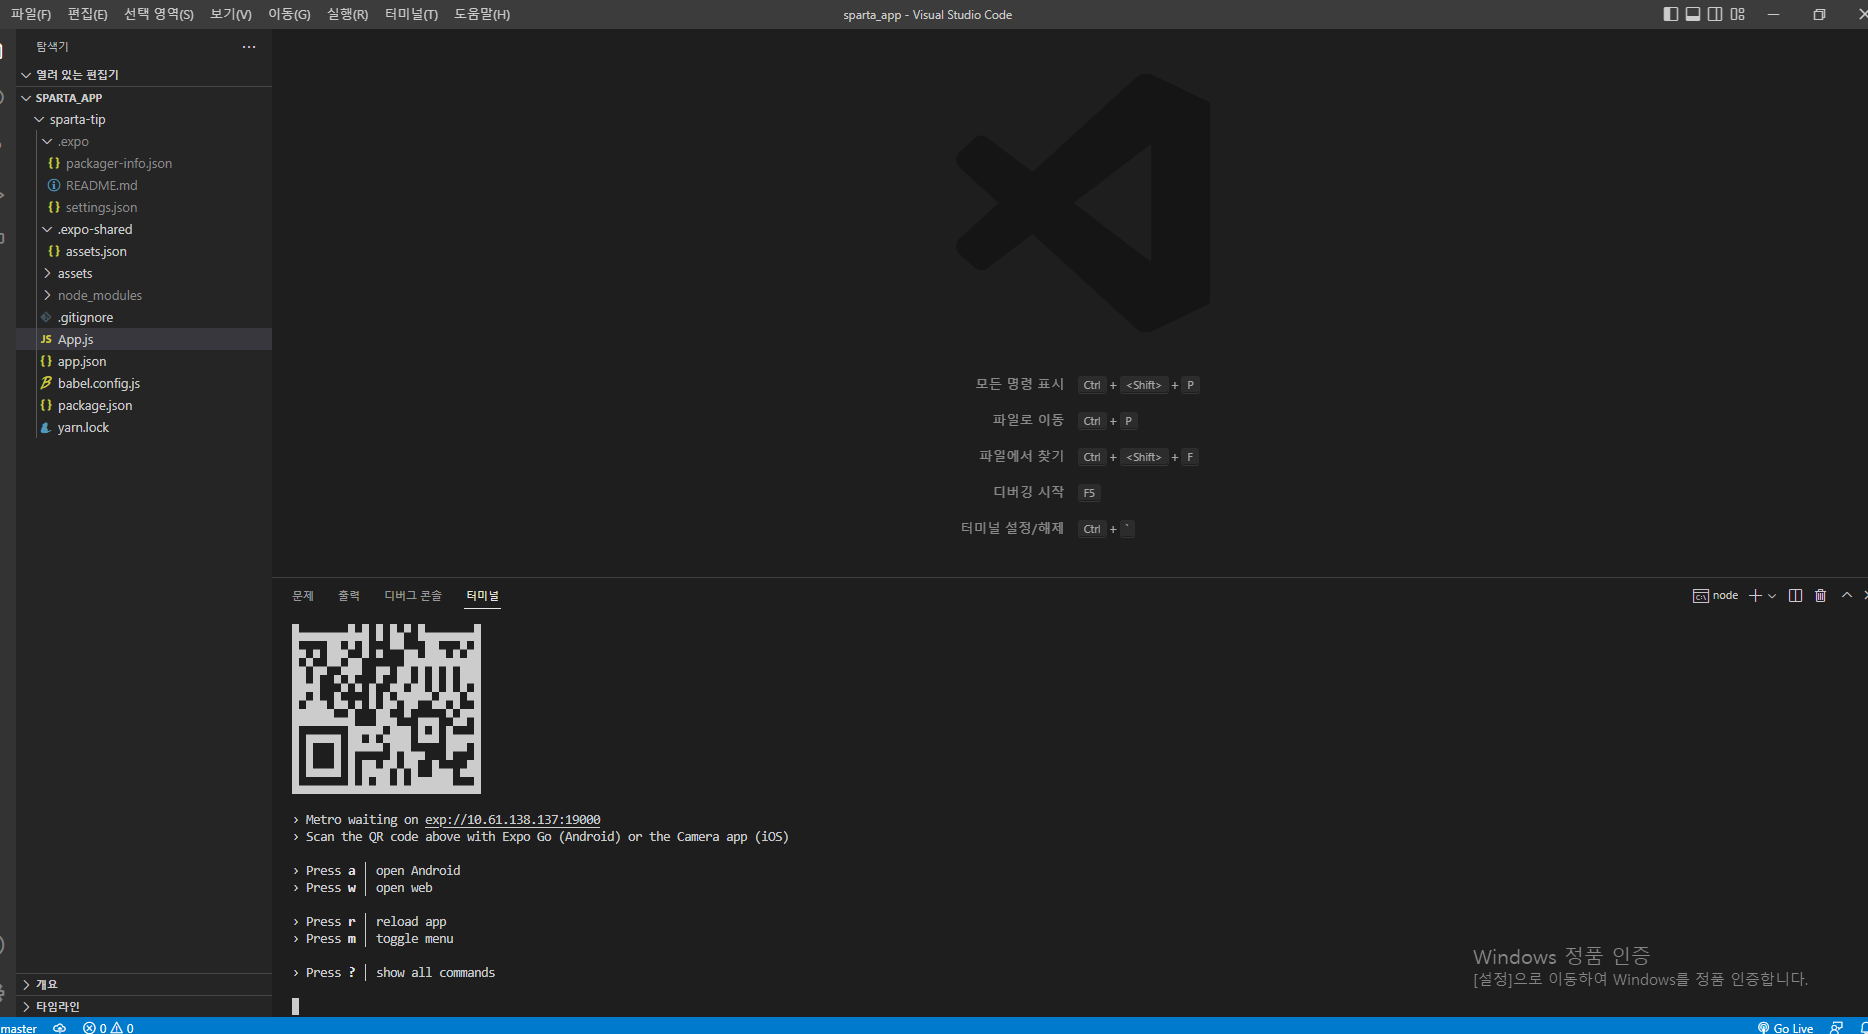Open the 도움말(H) menu
The image size is (1868, 1034).
coord(482,14)
